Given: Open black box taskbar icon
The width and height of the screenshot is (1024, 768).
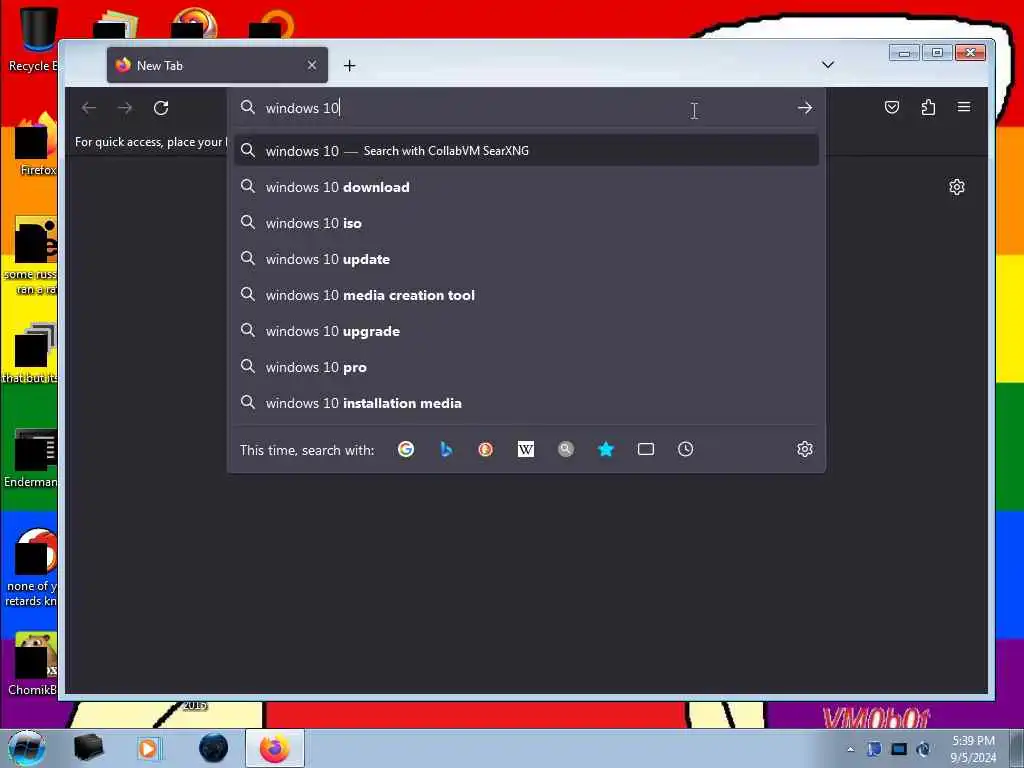Looking at the screenshot, I should (88, 748).
